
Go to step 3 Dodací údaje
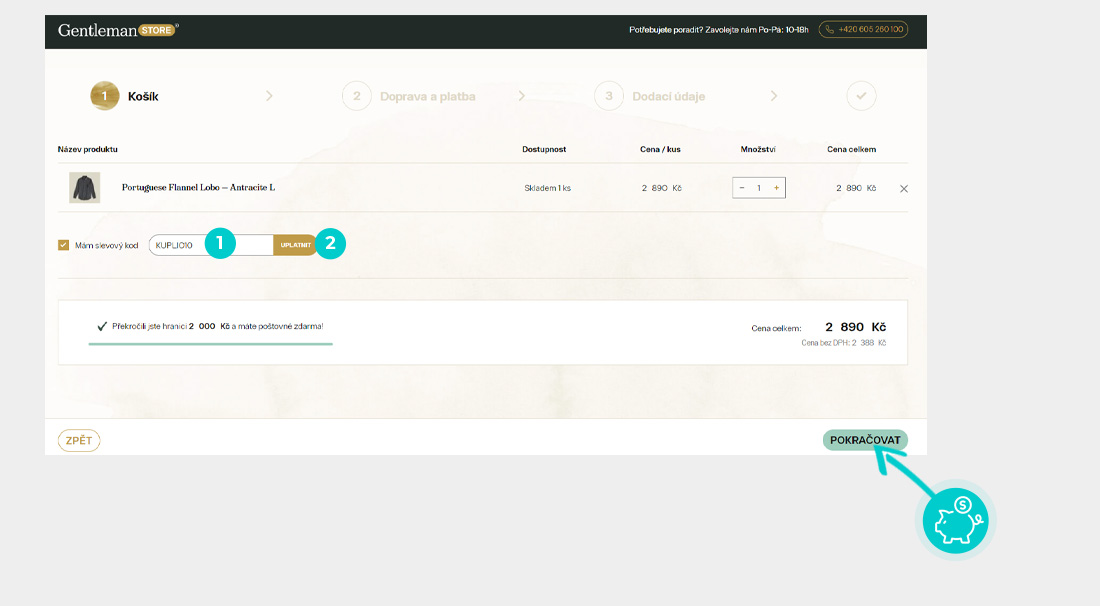608,96
